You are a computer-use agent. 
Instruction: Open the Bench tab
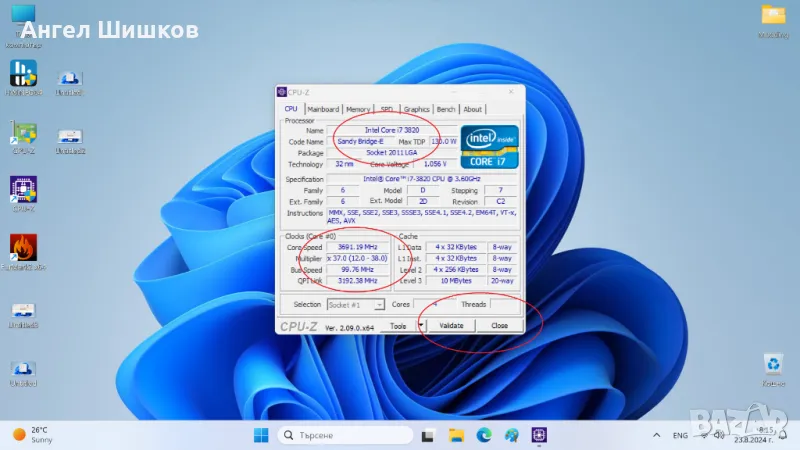coord(446,109)
